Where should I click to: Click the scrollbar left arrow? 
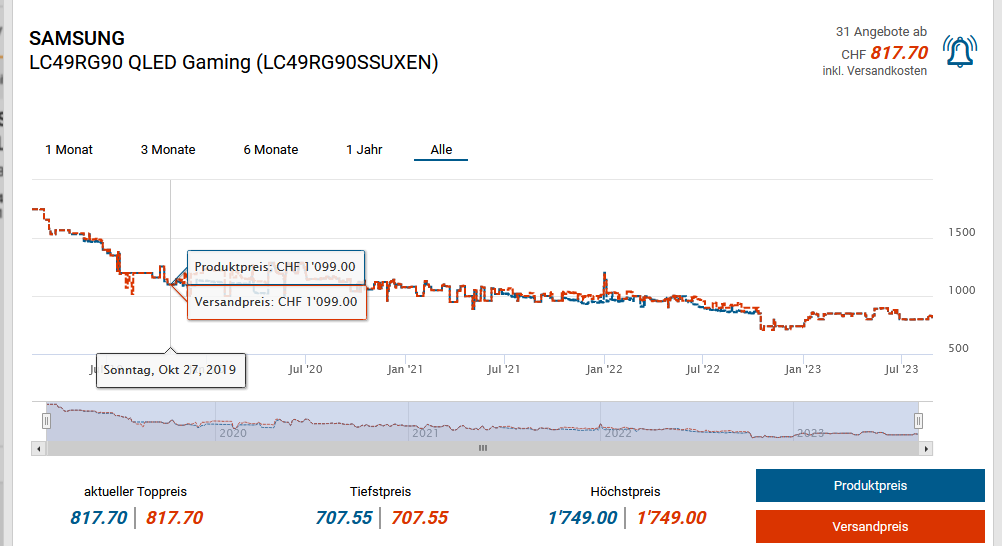coord(39,449)
